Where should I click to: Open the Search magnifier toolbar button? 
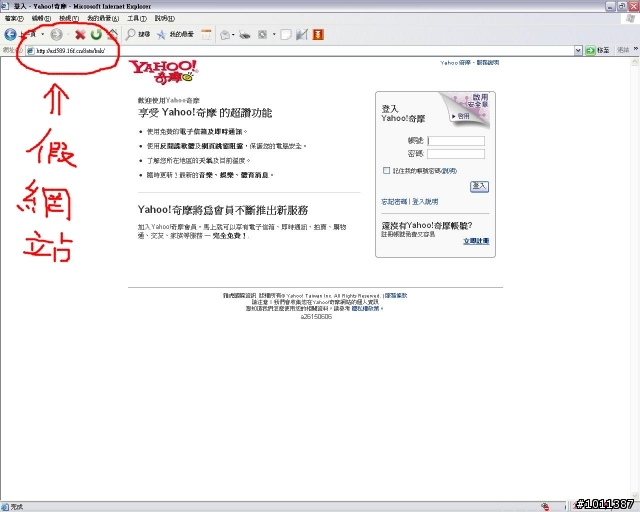tap(137, 35)
